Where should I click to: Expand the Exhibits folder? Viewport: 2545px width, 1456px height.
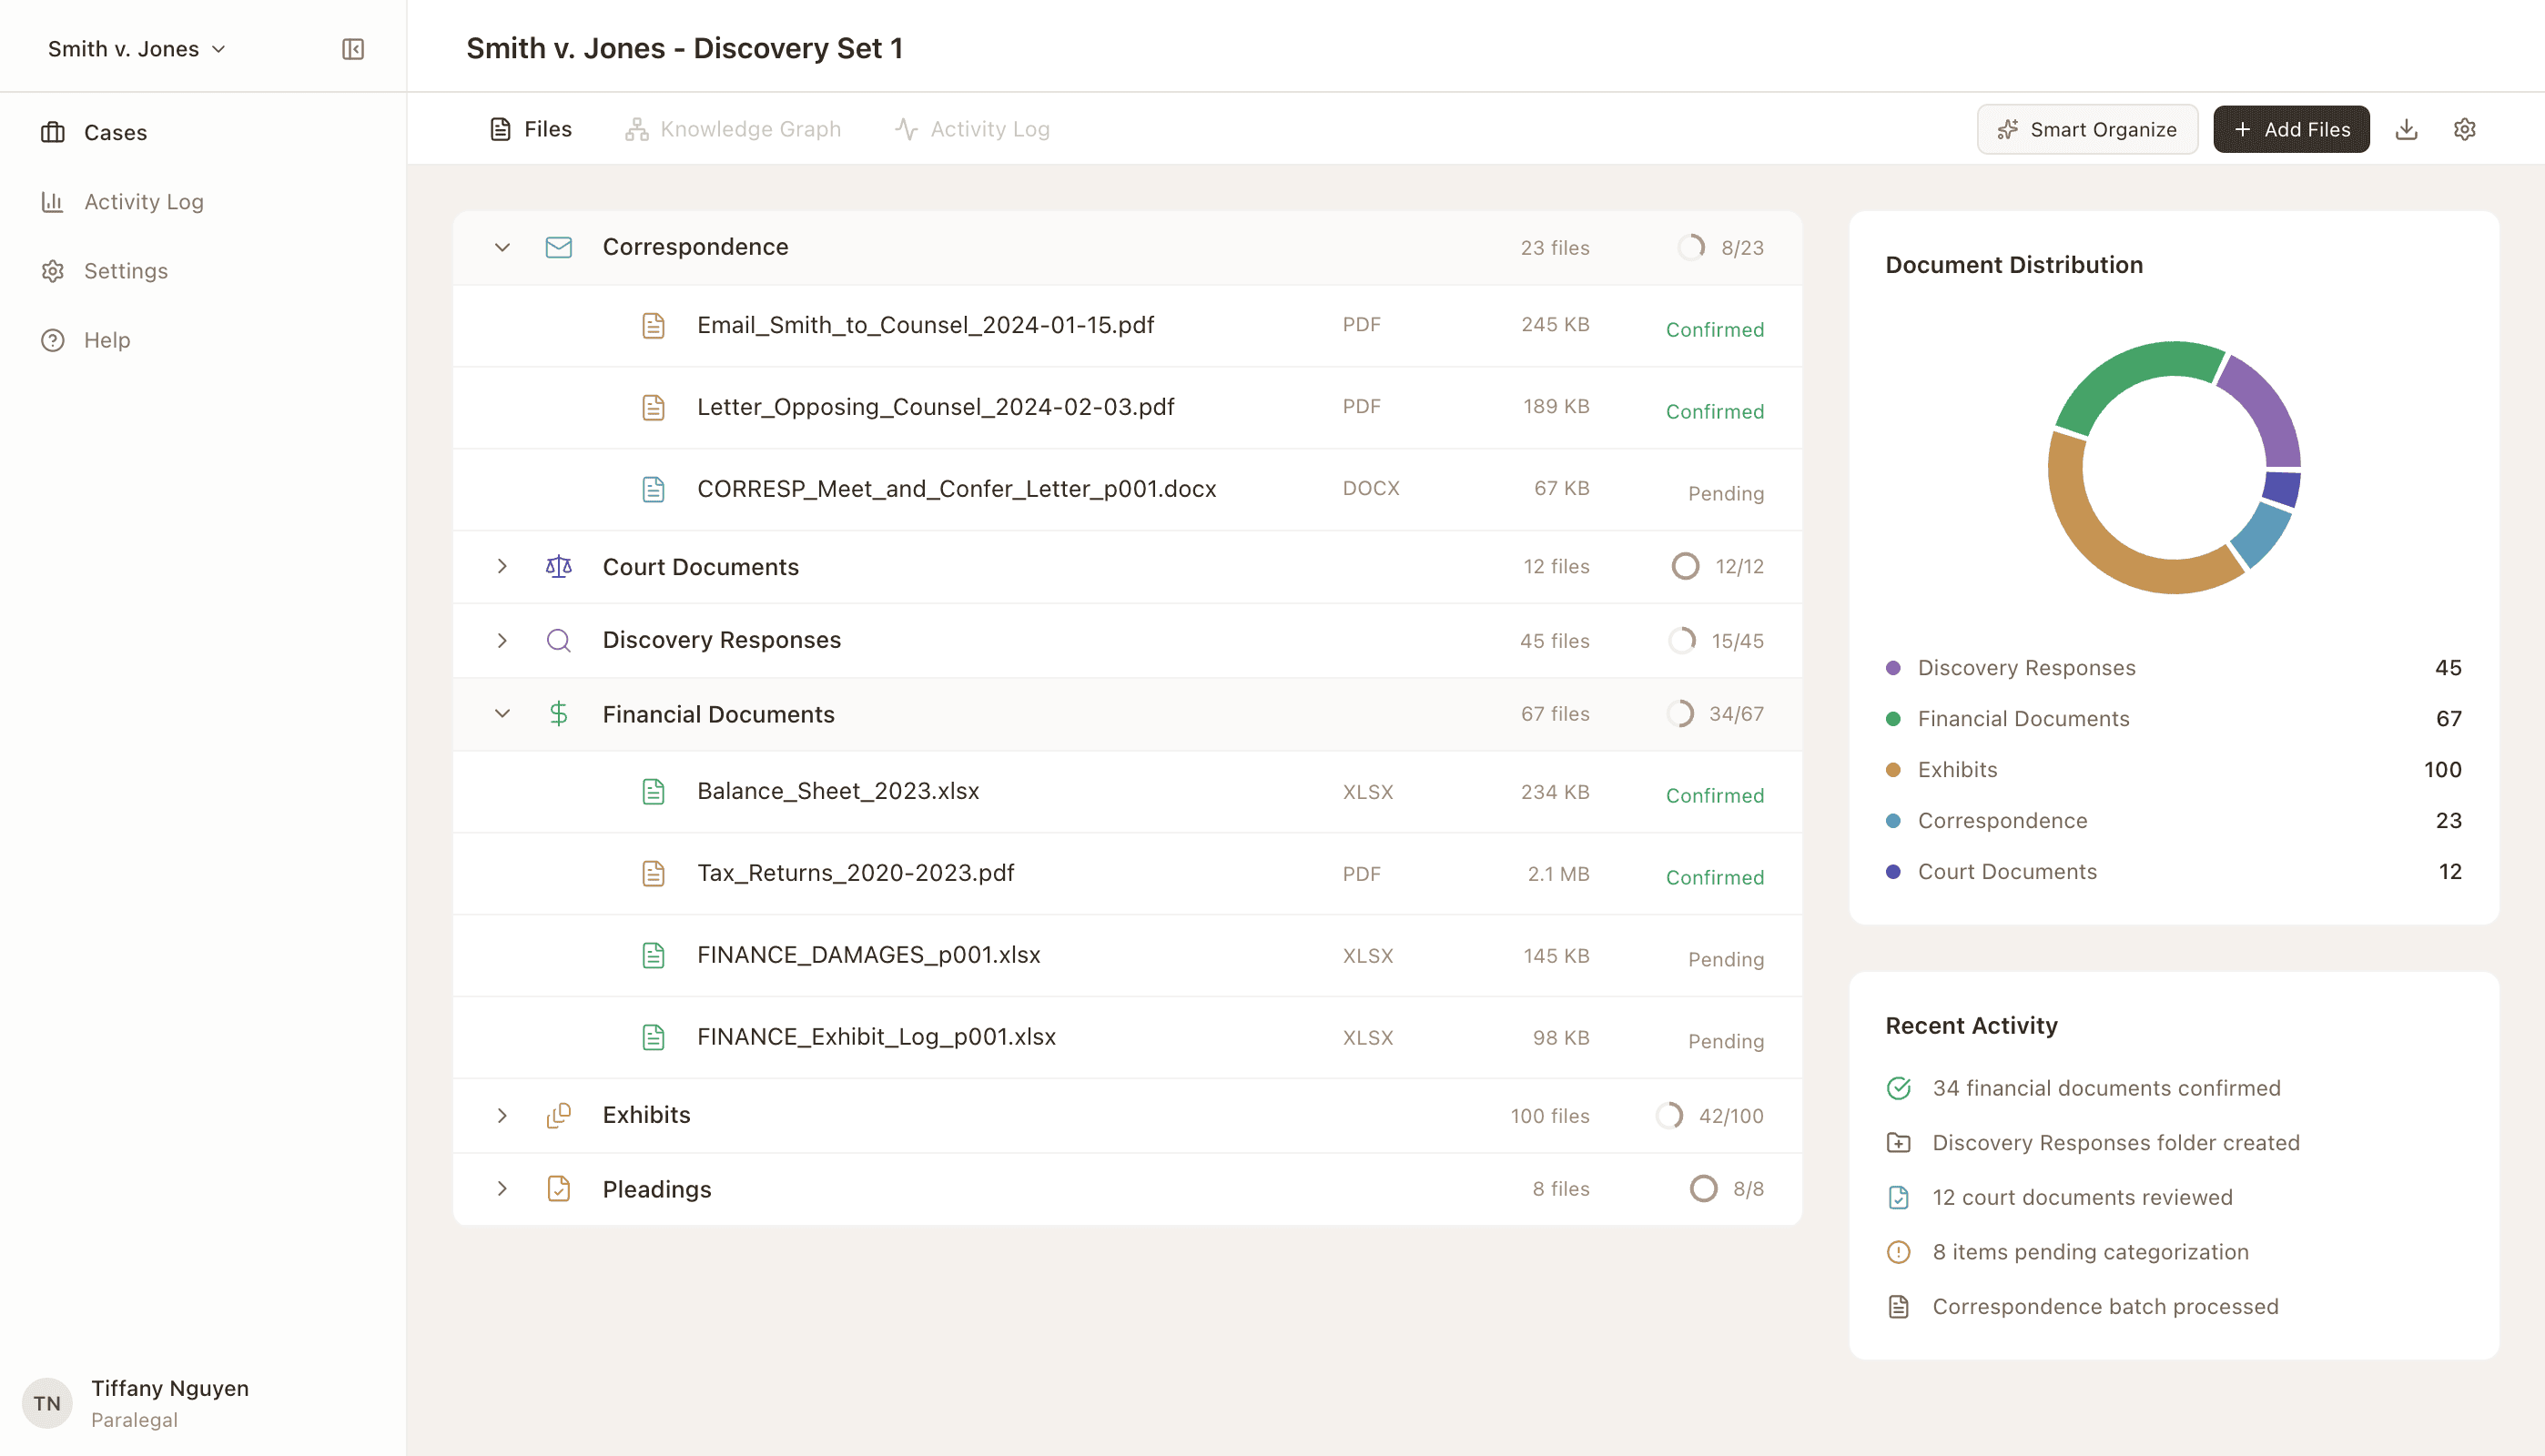(x=502, y=1115)
